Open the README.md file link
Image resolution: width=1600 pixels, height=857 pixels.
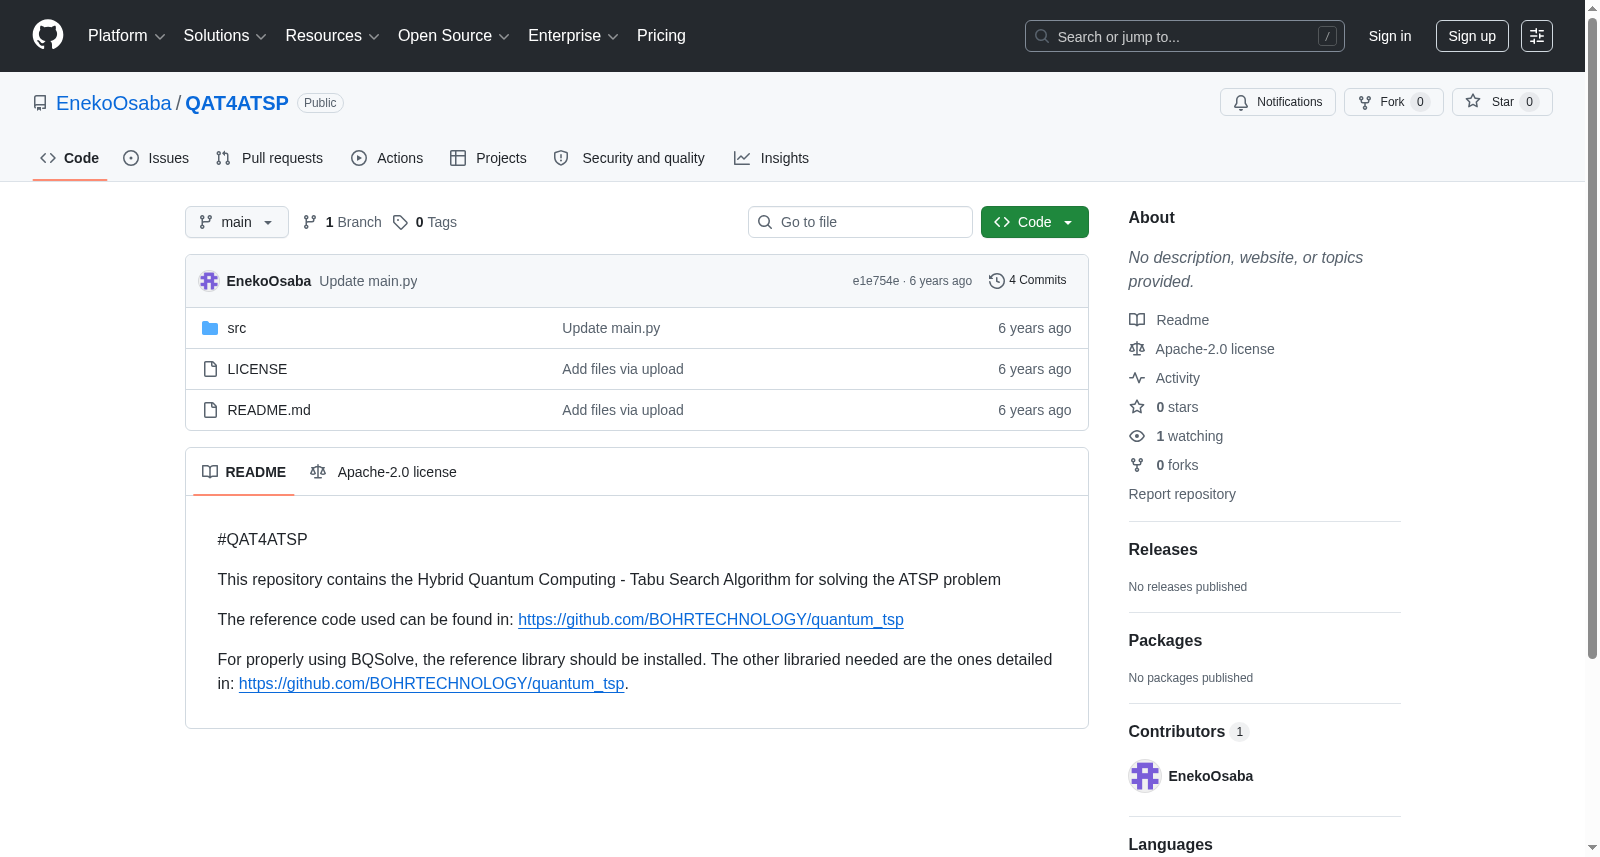pyautogui.click(x=269, y=410)
